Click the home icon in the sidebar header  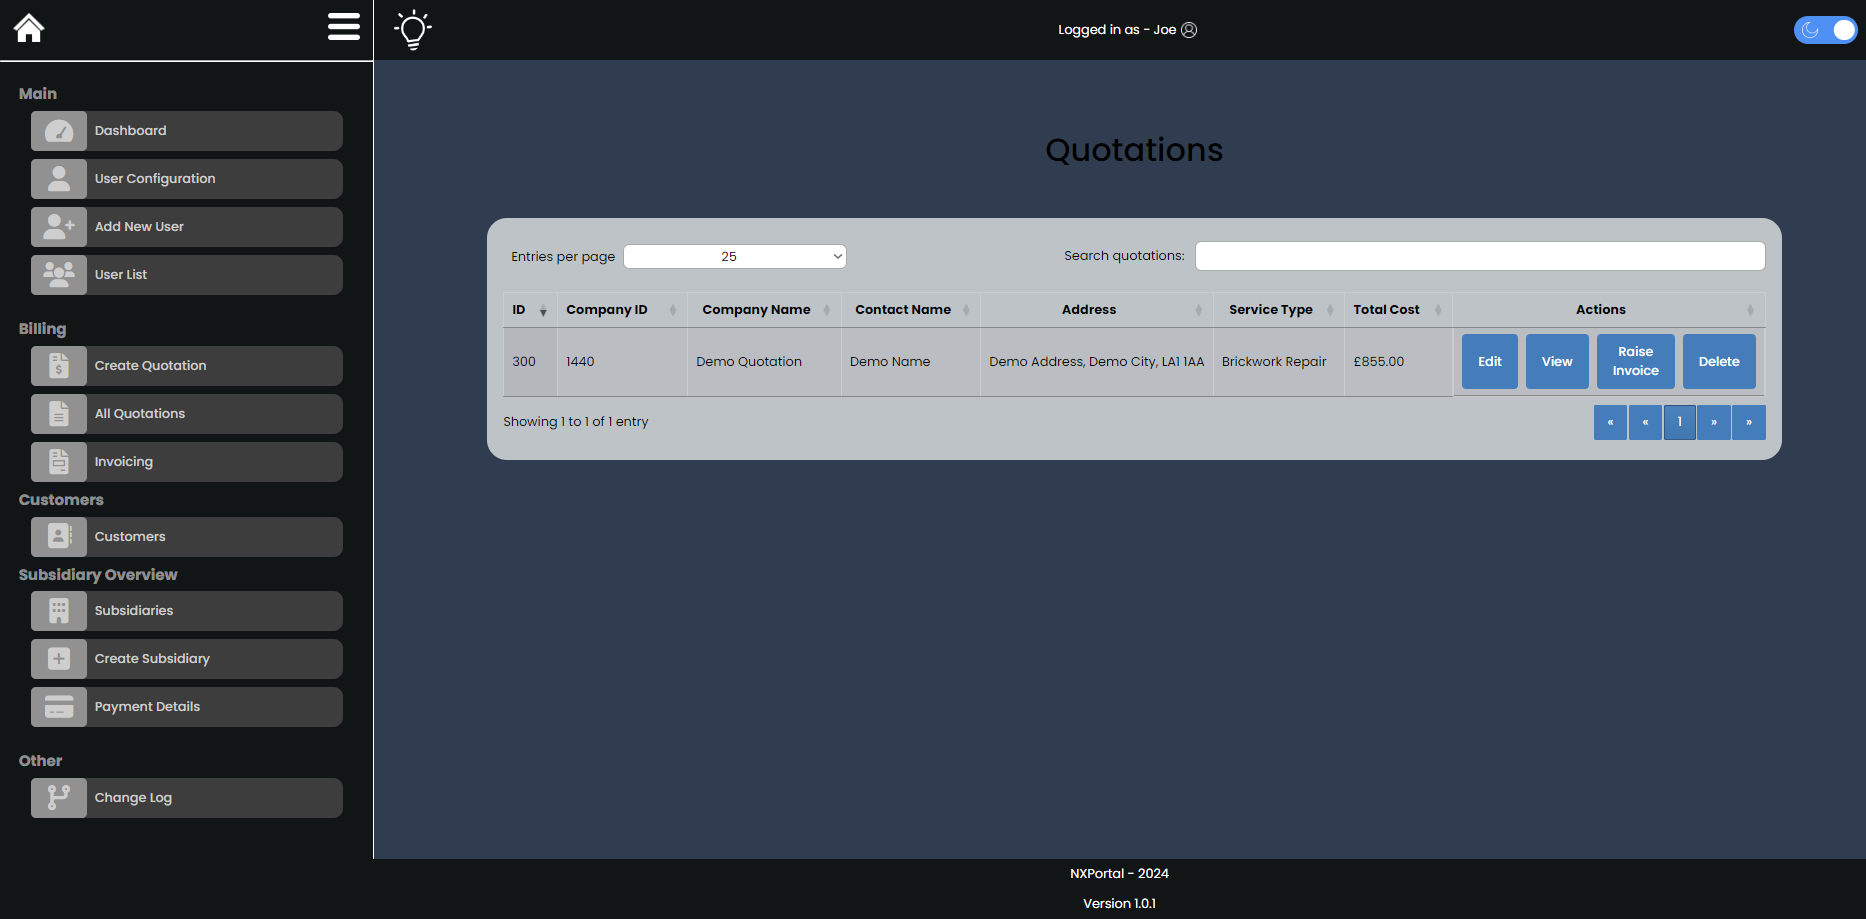click(29, 27)
